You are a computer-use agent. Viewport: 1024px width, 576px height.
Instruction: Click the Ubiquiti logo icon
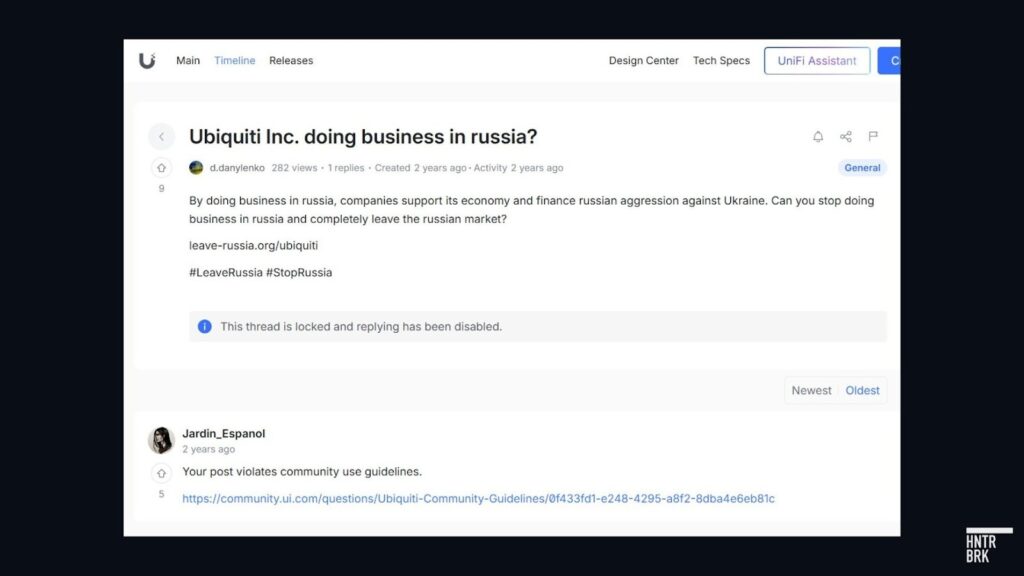click(x=147, y=61)
